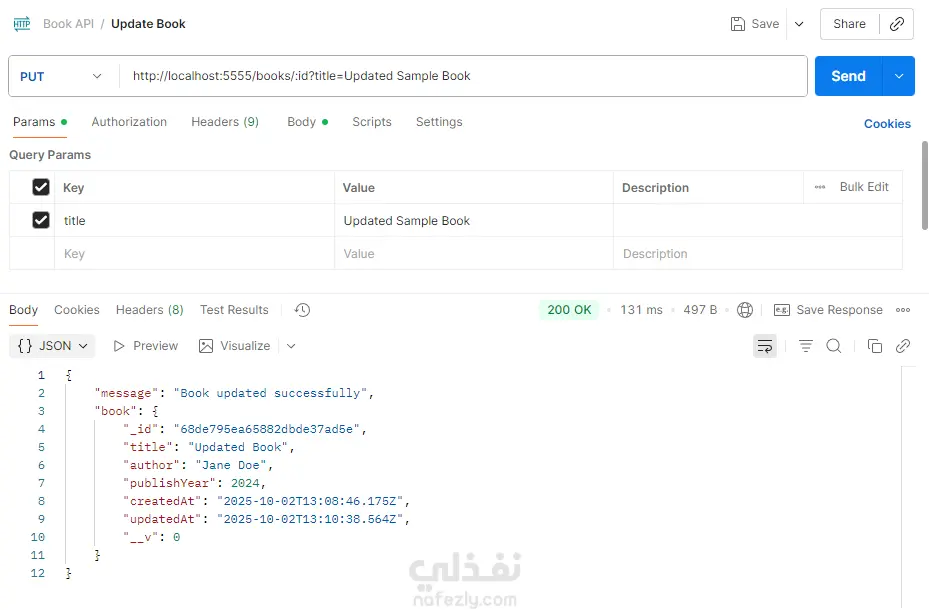Click the title key cell
The height and width of the screenshot is (610, 929).
[x=194, y=220]
